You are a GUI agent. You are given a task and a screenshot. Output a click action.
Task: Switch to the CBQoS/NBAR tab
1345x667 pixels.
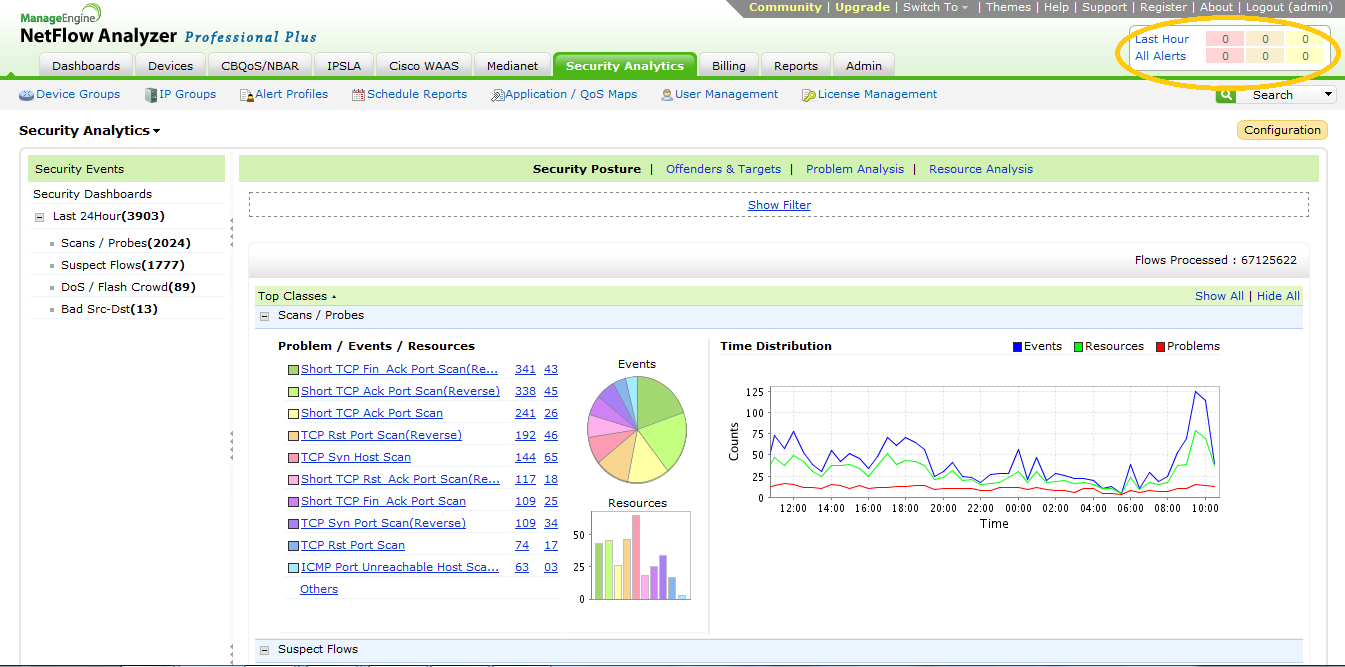tap(260, 66)
